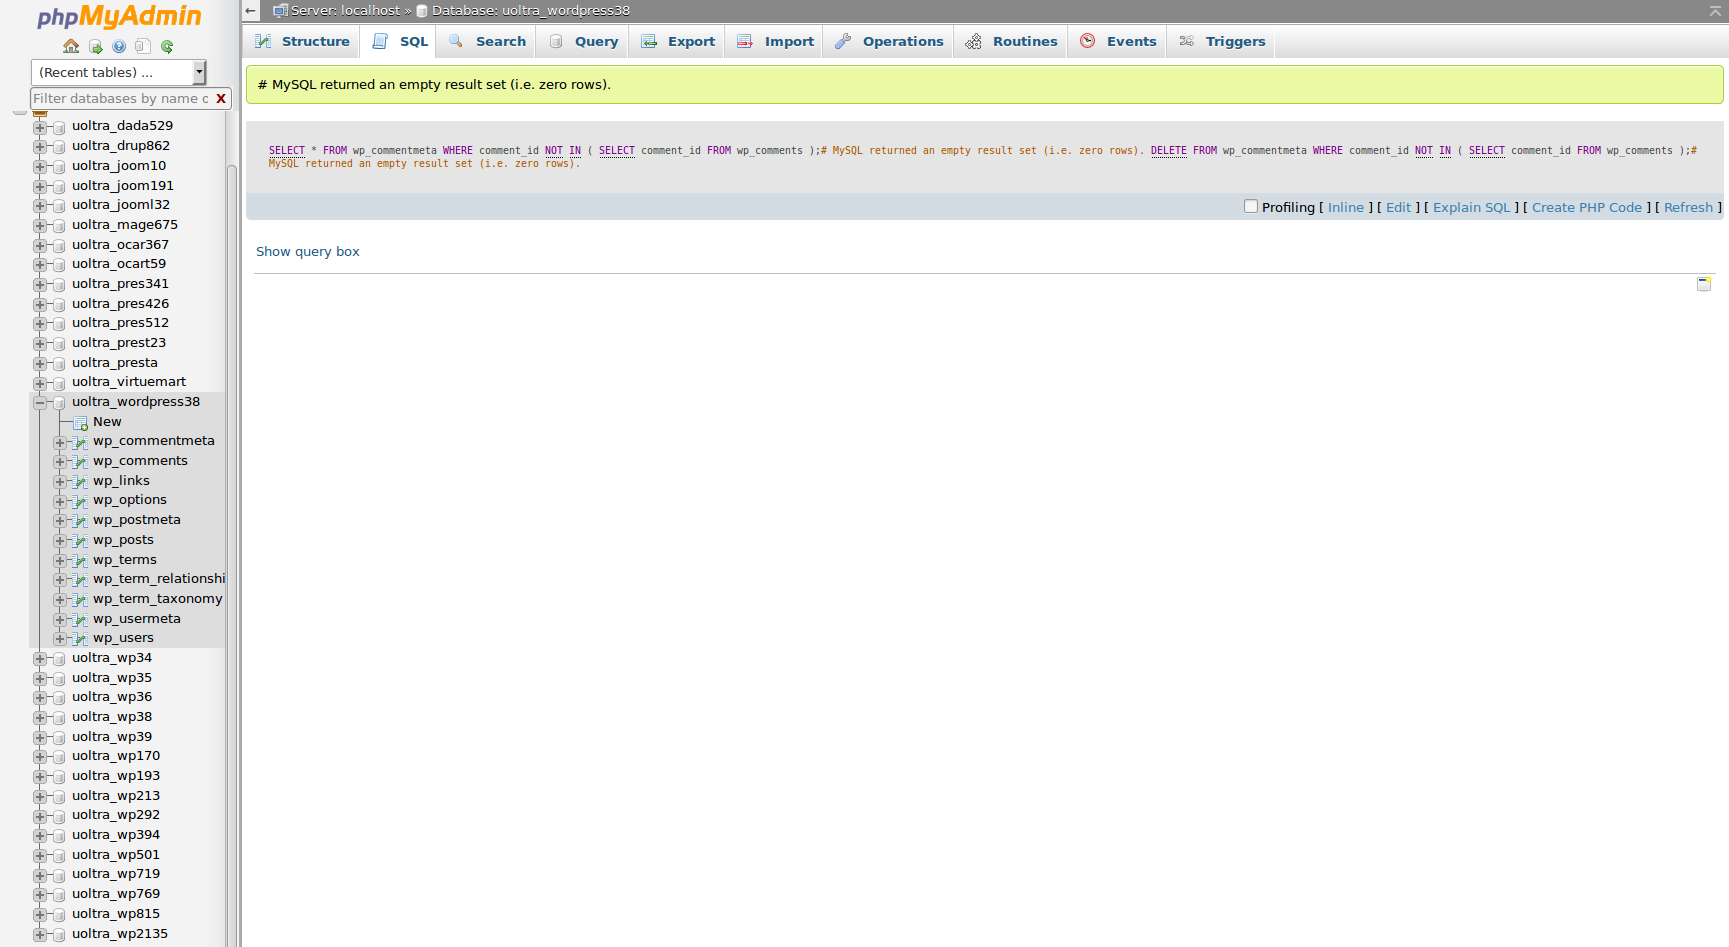This screenshot has height=947, width=1729.
Task: Expand the wp_term_taxonomy table node
Action: (x=60, y=600)
